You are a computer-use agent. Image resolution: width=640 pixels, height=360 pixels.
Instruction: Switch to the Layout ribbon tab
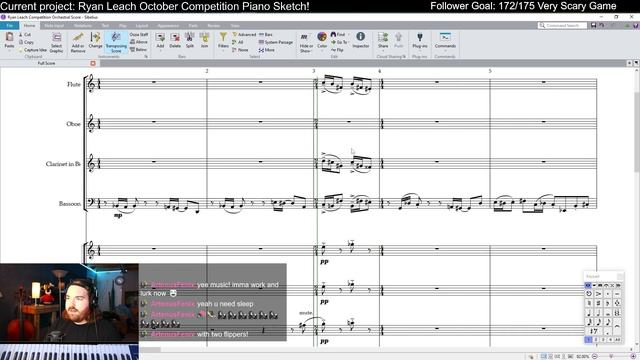142,25
